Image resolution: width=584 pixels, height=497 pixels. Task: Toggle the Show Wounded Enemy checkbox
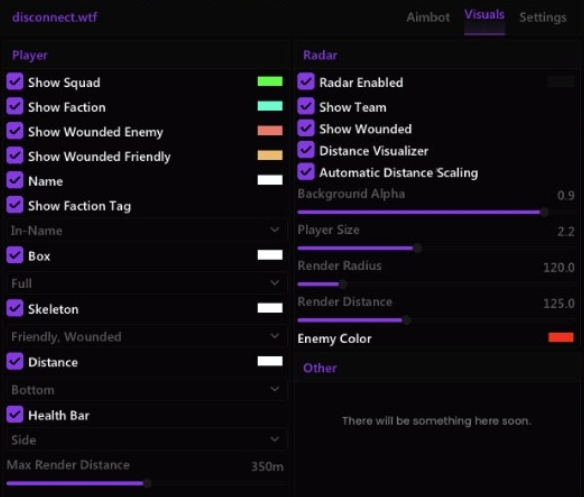pos(15,131)
